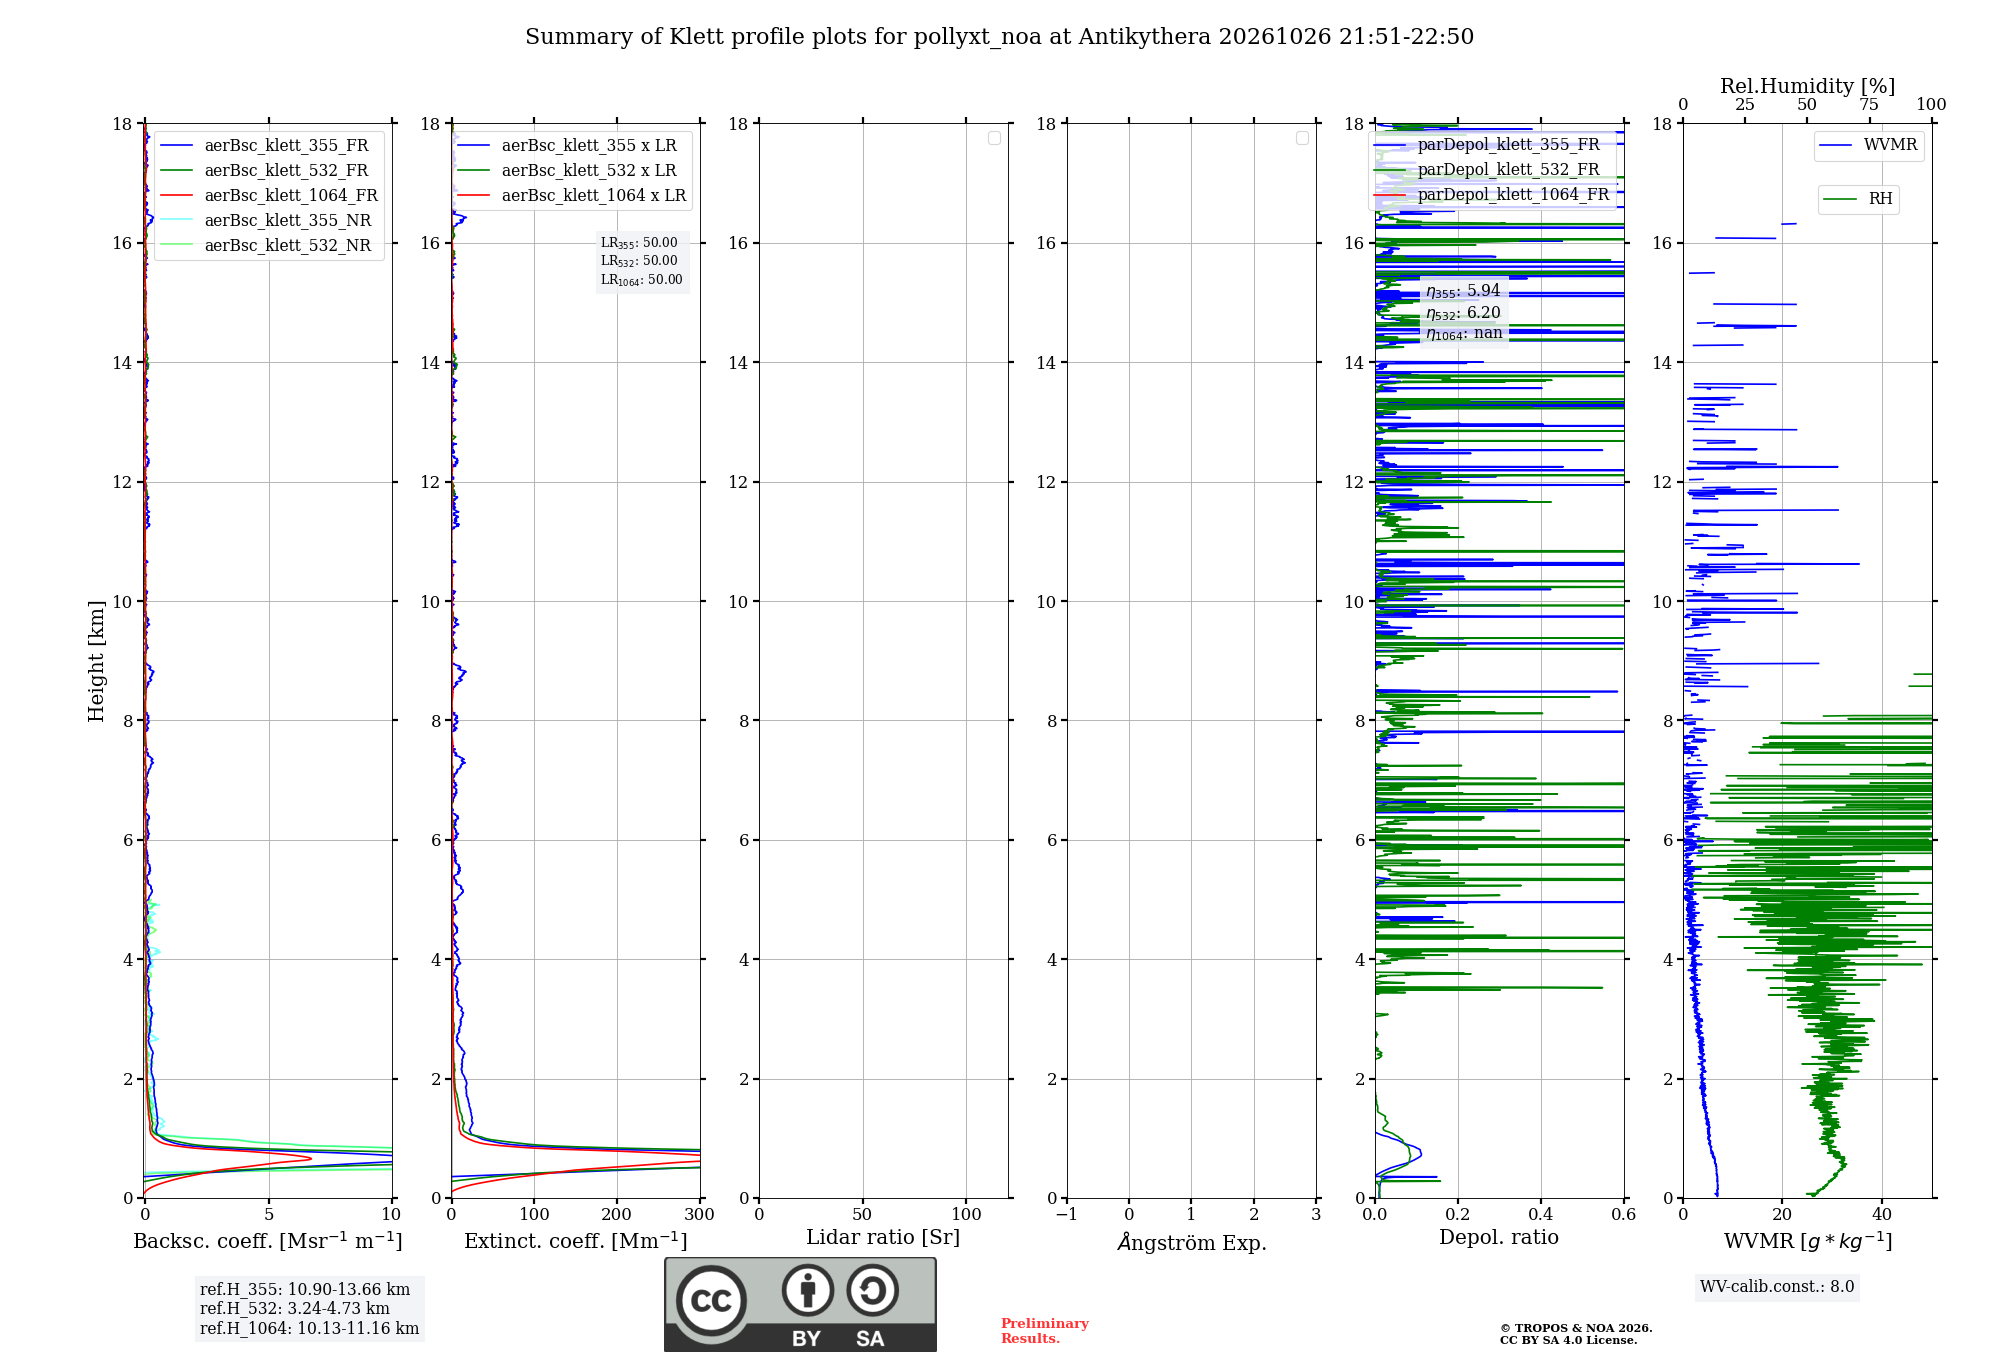Click ref.H_532: 3.24-4.73 km text
The image size is (2000, 1360).
[295, 1309]
